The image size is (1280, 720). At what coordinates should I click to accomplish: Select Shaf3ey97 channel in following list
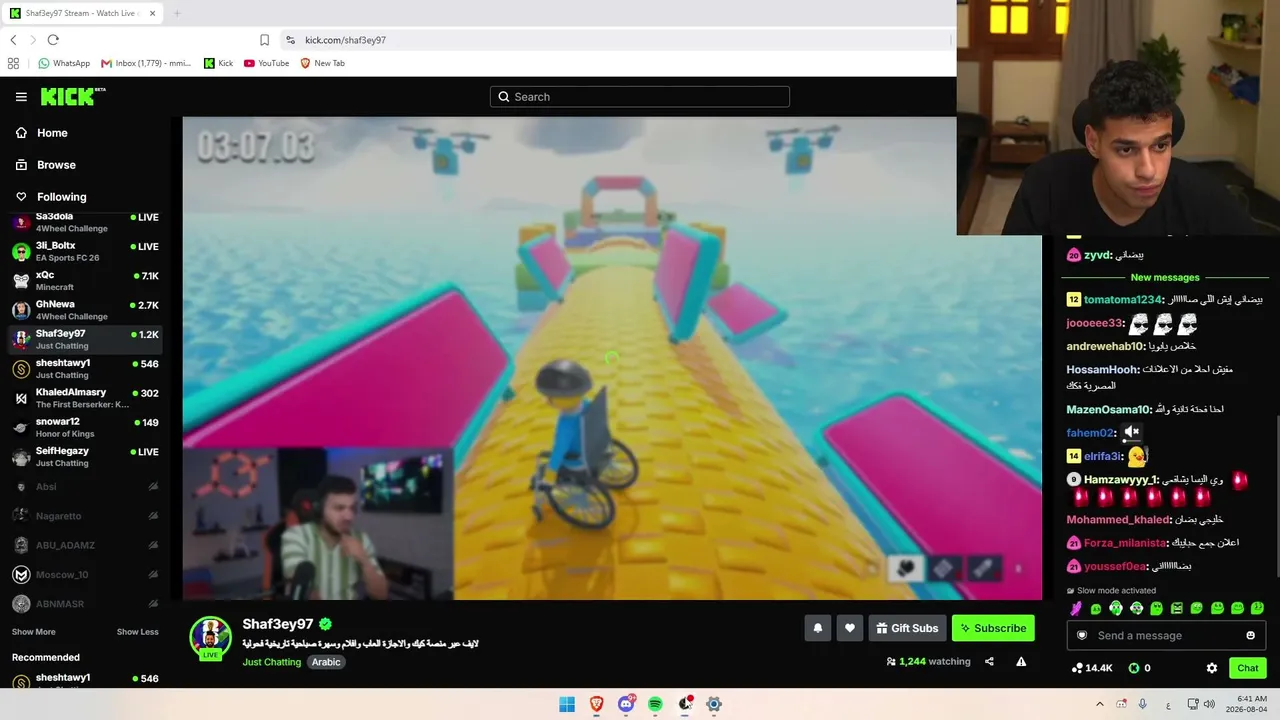tap(86, 340)
